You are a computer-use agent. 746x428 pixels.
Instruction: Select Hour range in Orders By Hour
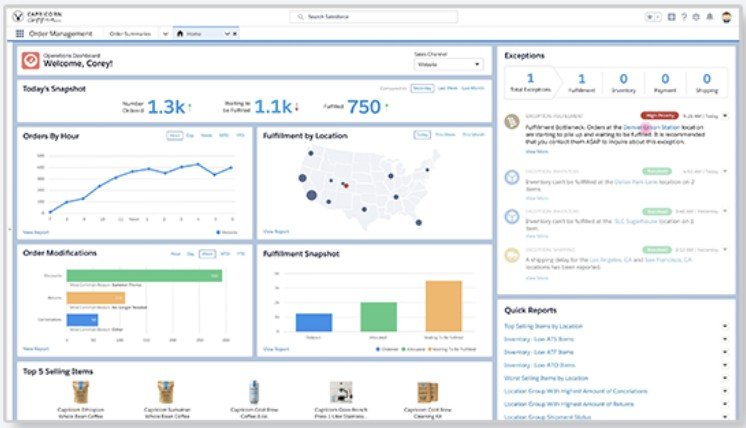[x=175, y=136]
